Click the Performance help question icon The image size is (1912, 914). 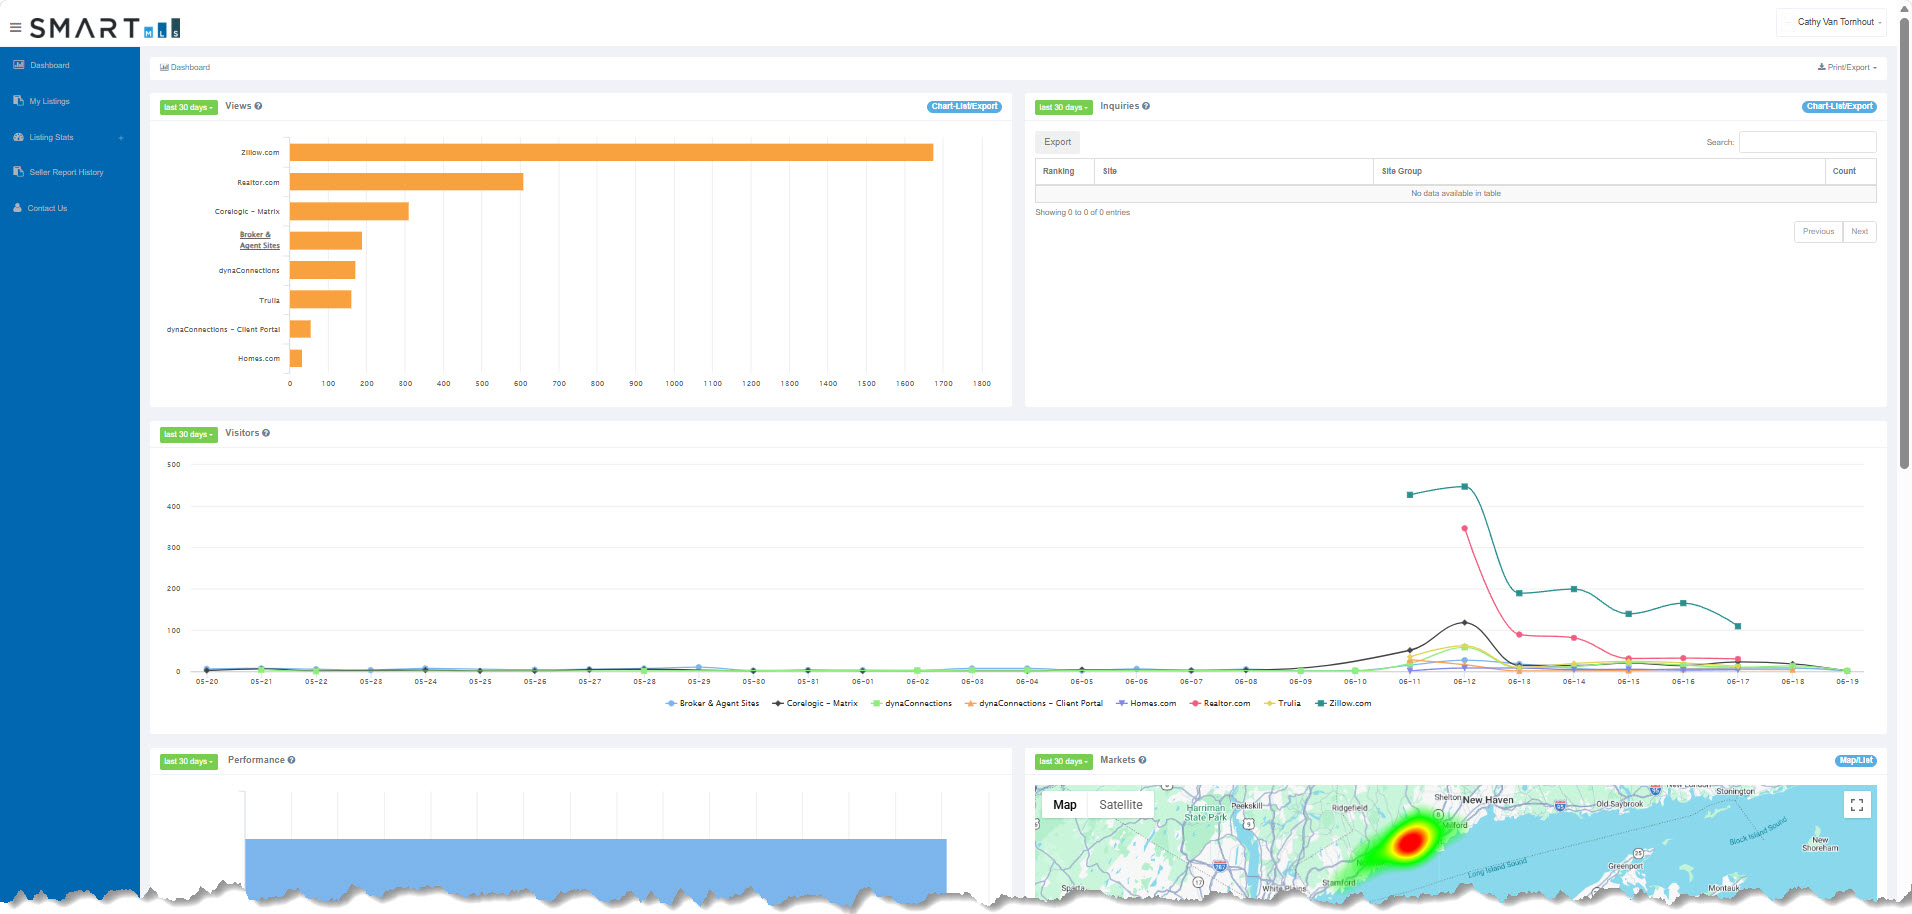291,760
